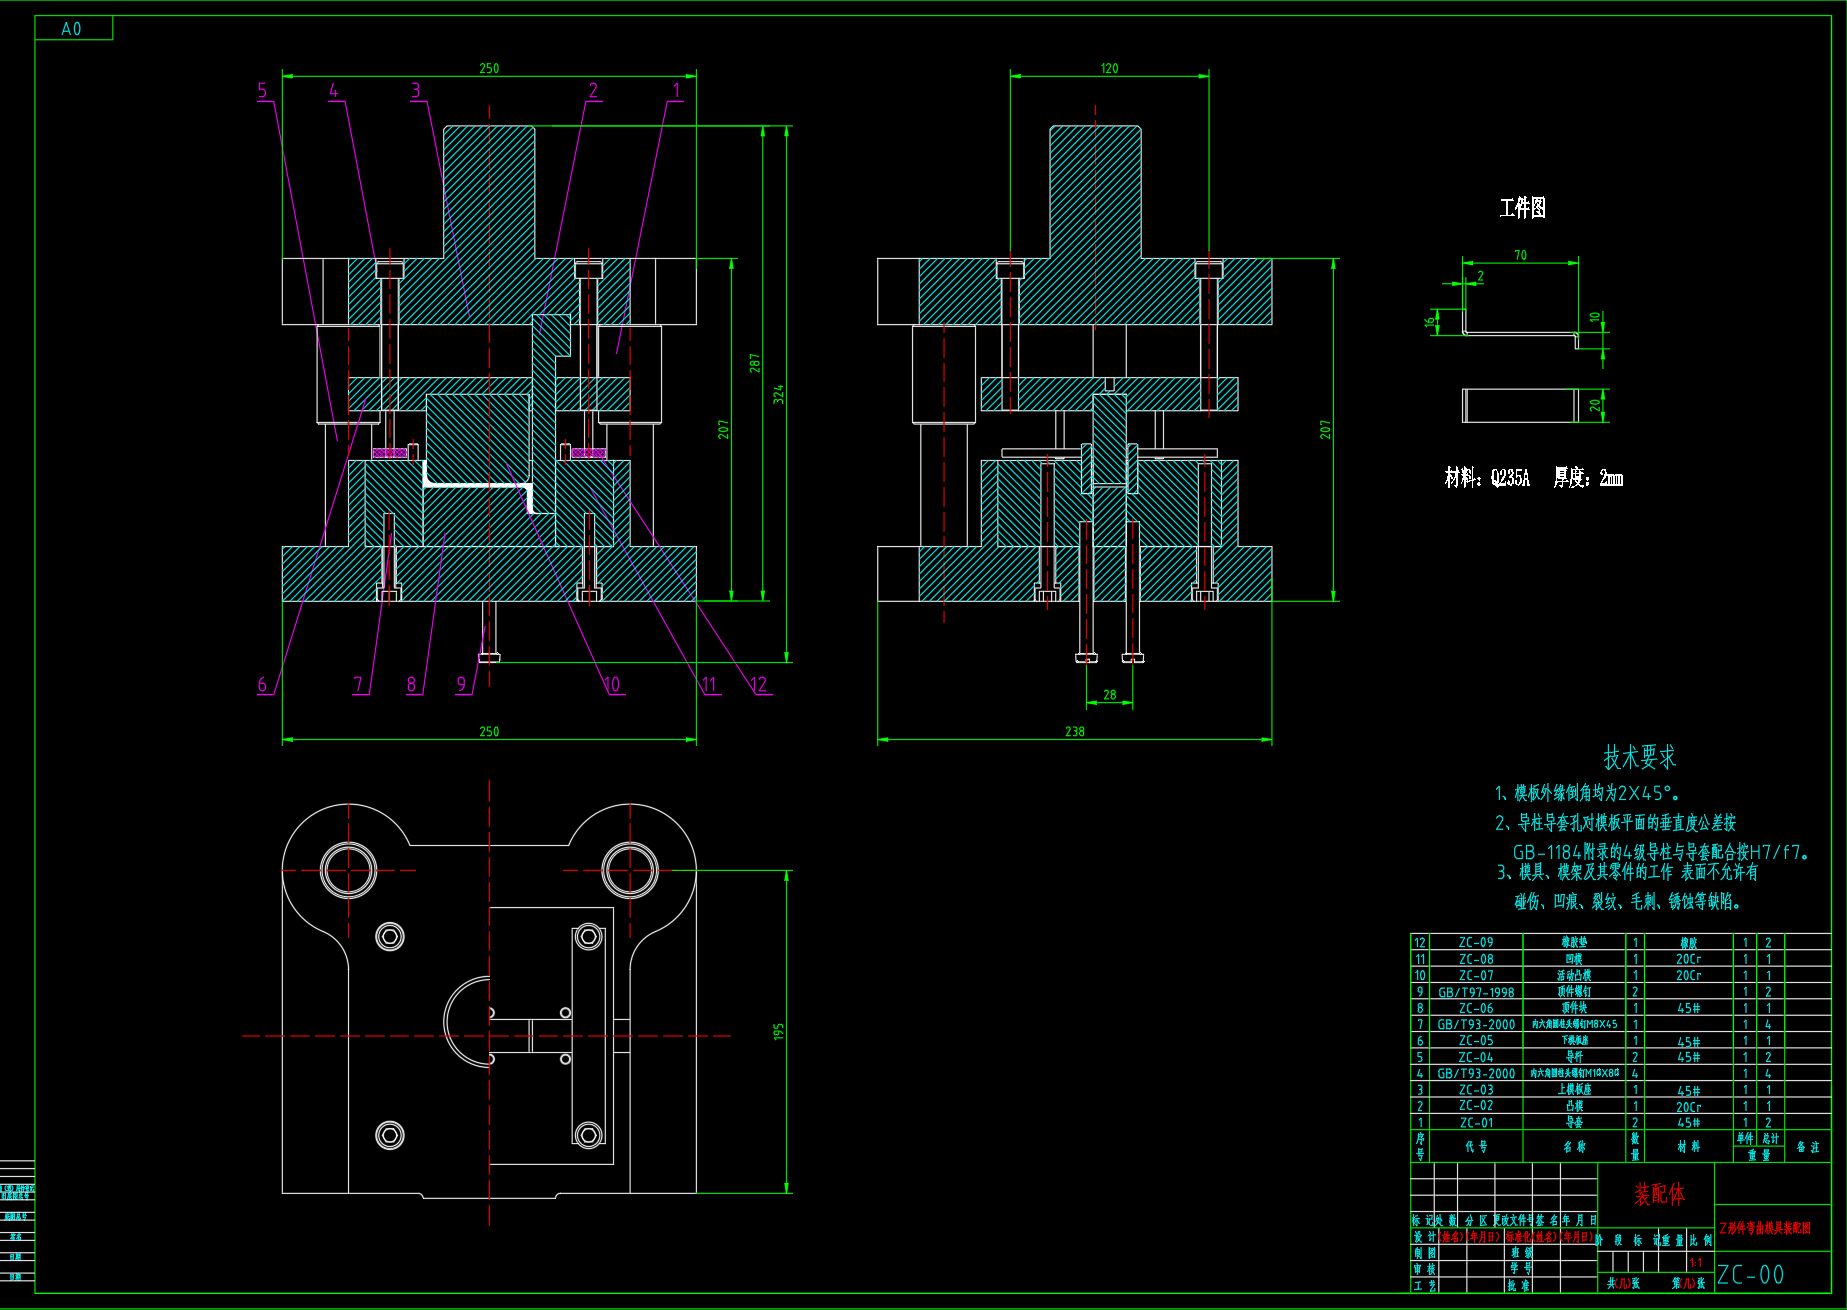Click the A0 sheet size label
1847x1310 pixels.
[x=71, y=29]
